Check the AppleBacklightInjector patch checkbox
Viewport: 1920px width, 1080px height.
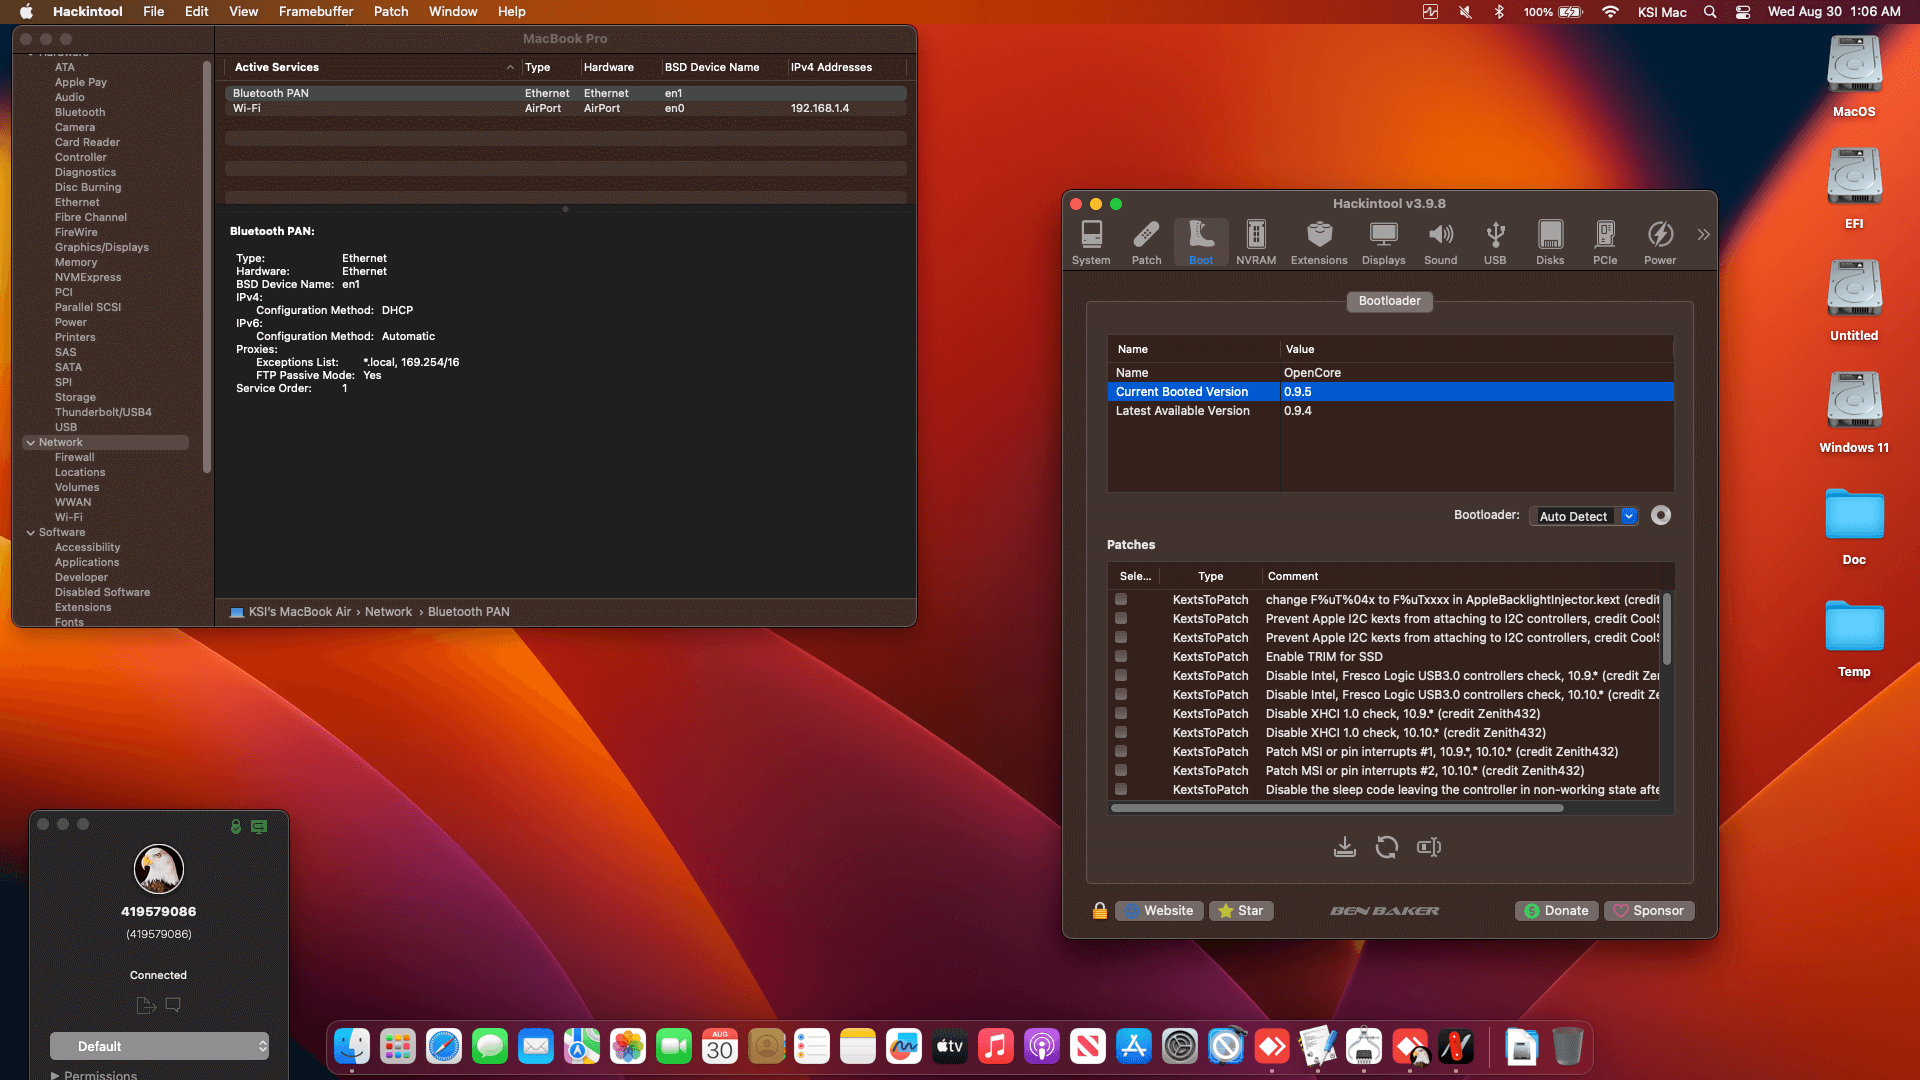click(x=1121, y=600)
